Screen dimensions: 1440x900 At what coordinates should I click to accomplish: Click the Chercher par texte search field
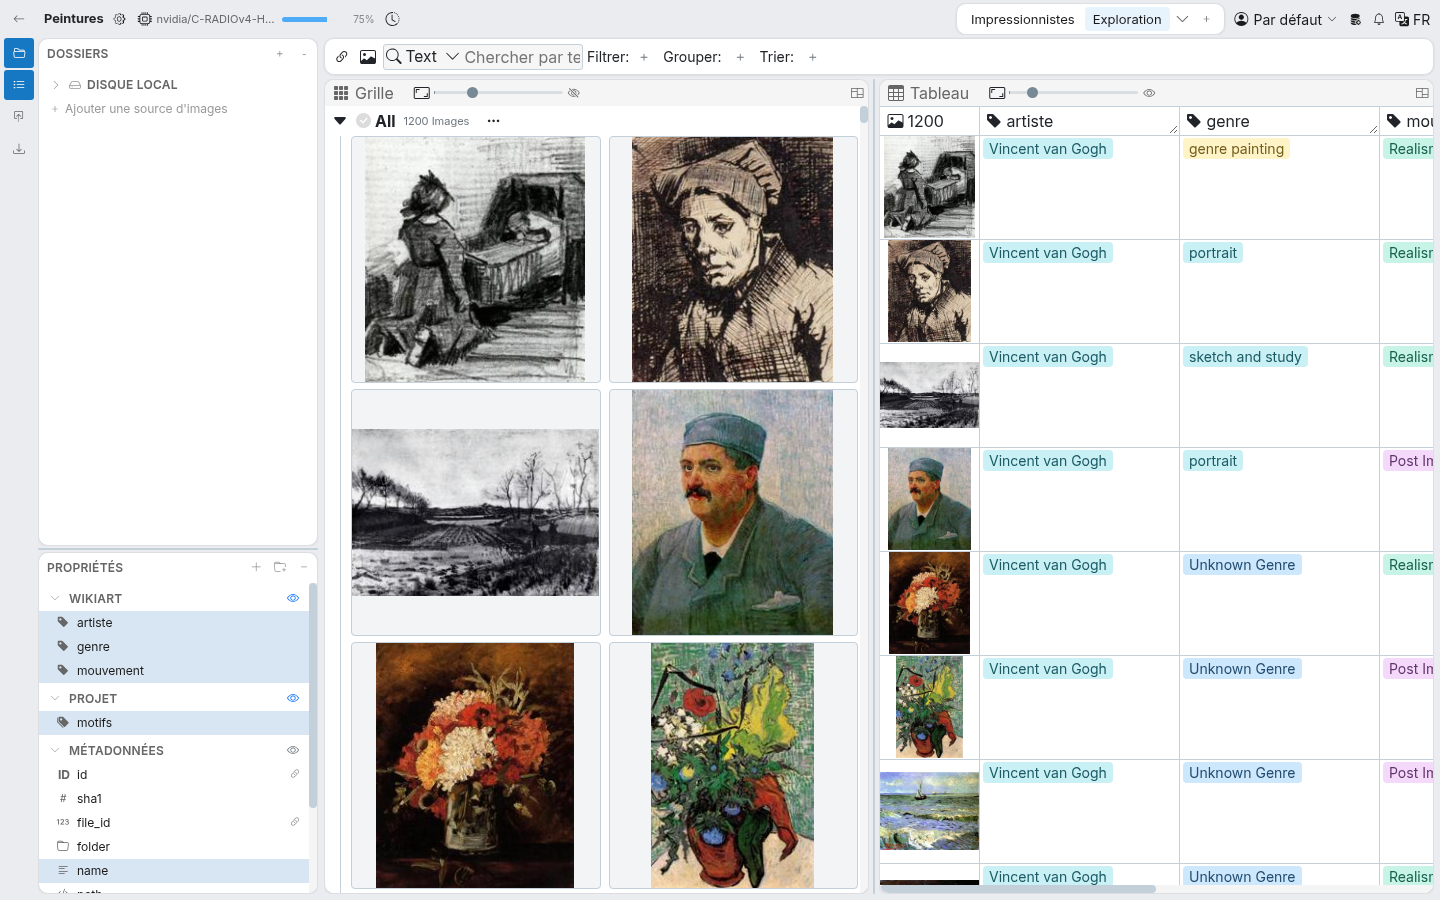522,57
